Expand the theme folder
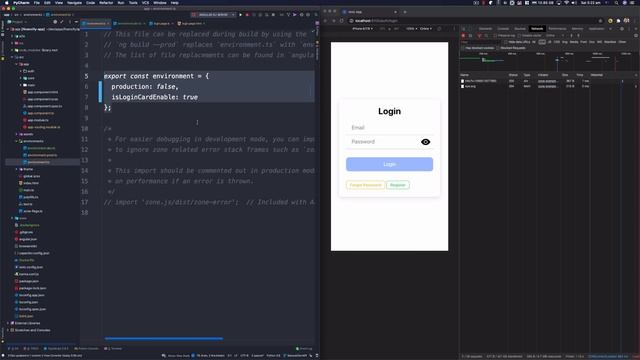The image size is (640, 360). [17, 169]
